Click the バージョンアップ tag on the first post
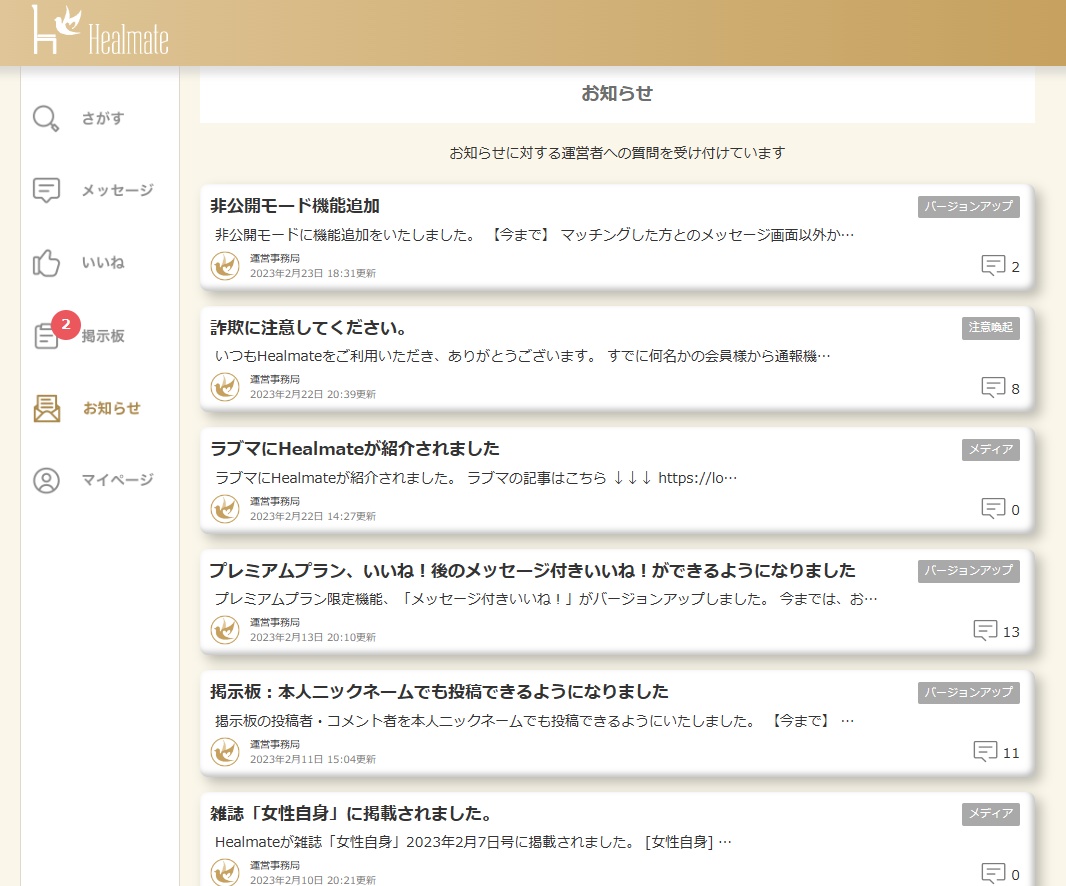The width and height of the screenshot is (1066, 886). click(968, 207)
